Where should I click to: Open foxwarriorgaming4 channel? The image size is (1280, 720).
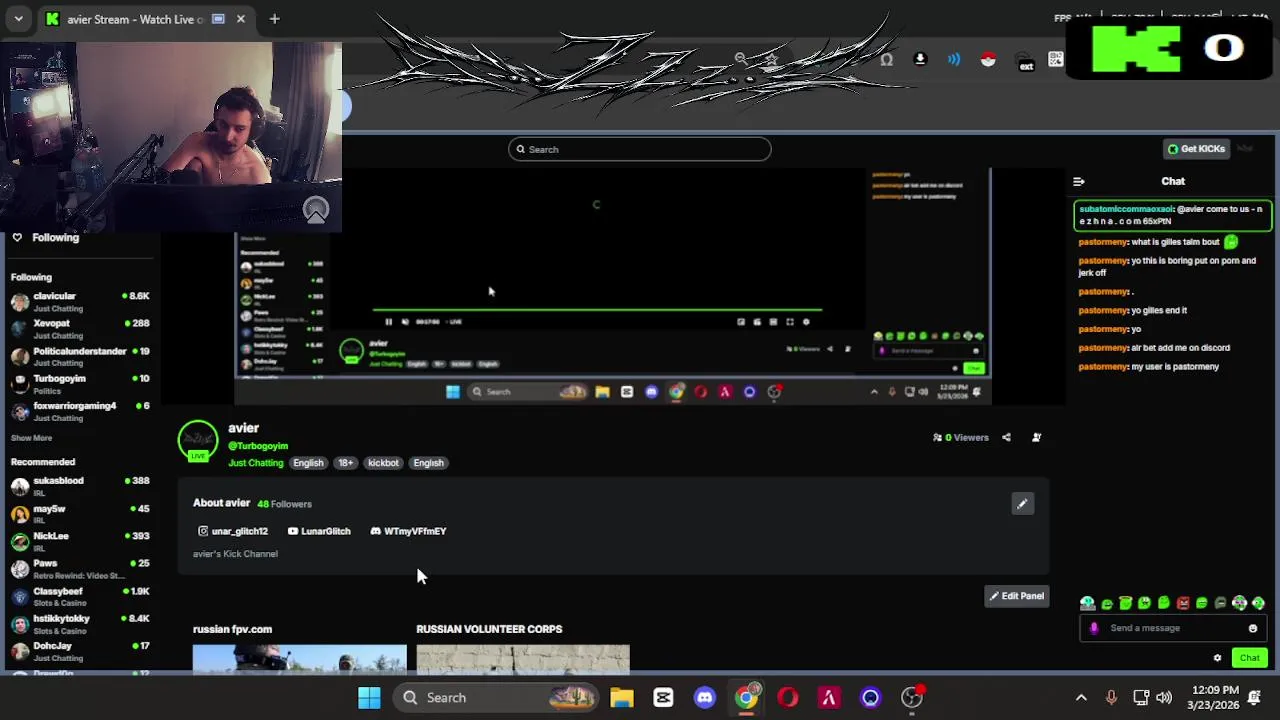point(80,411)
